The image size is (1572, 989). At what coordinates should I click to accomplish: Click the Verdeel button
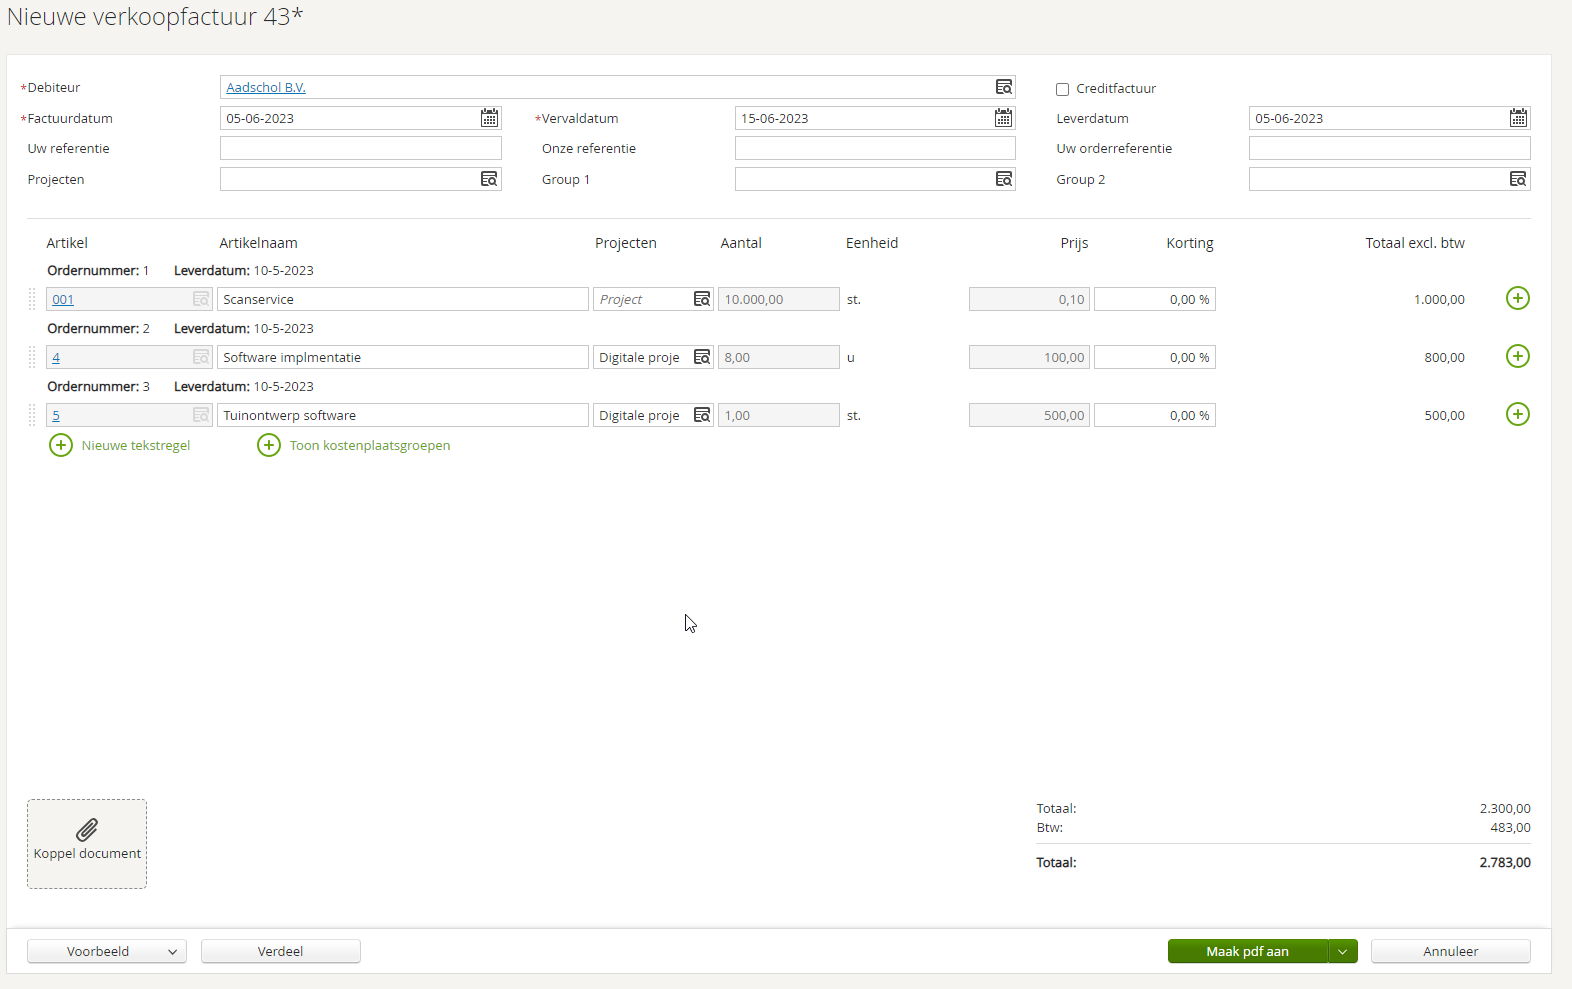pyautogui.click(x=281, y=951)
